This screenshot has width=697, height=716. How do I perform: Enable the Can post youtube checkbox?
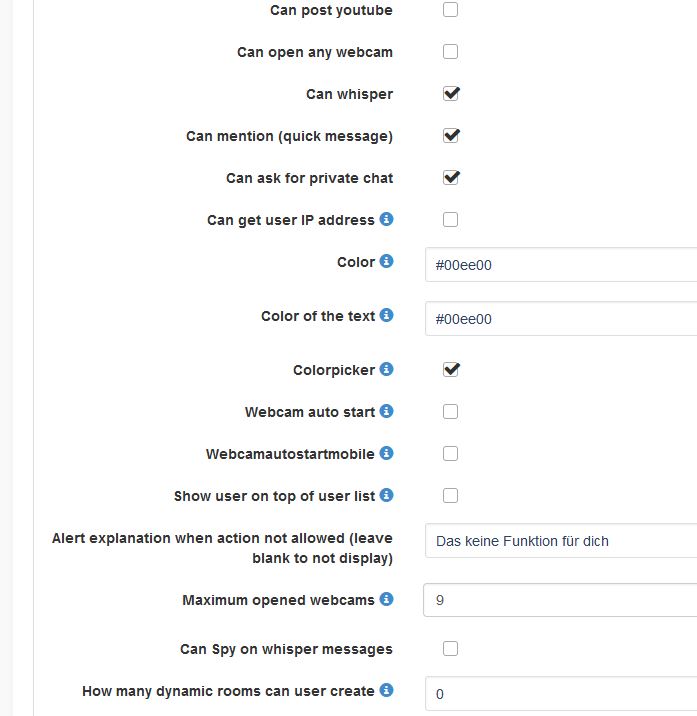(451, 10)
